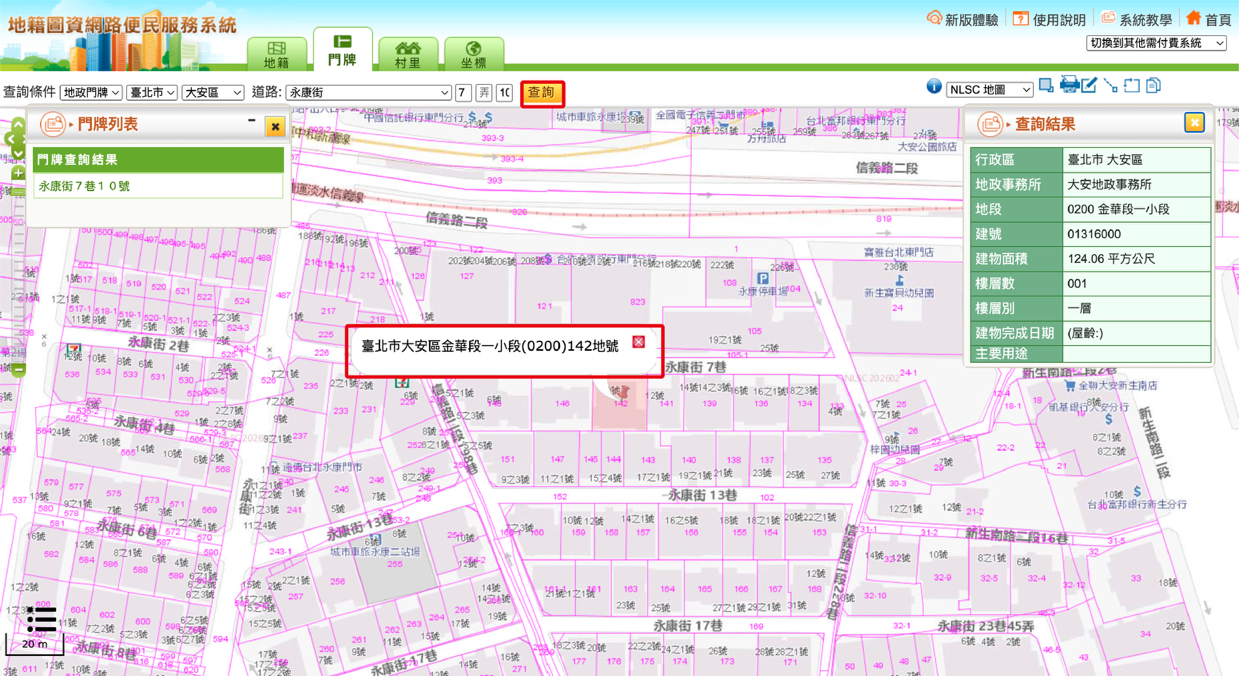The image size is (1239, 676).
Task: Close the 查詢結果 panel
Action: [x=1194, y=122]
